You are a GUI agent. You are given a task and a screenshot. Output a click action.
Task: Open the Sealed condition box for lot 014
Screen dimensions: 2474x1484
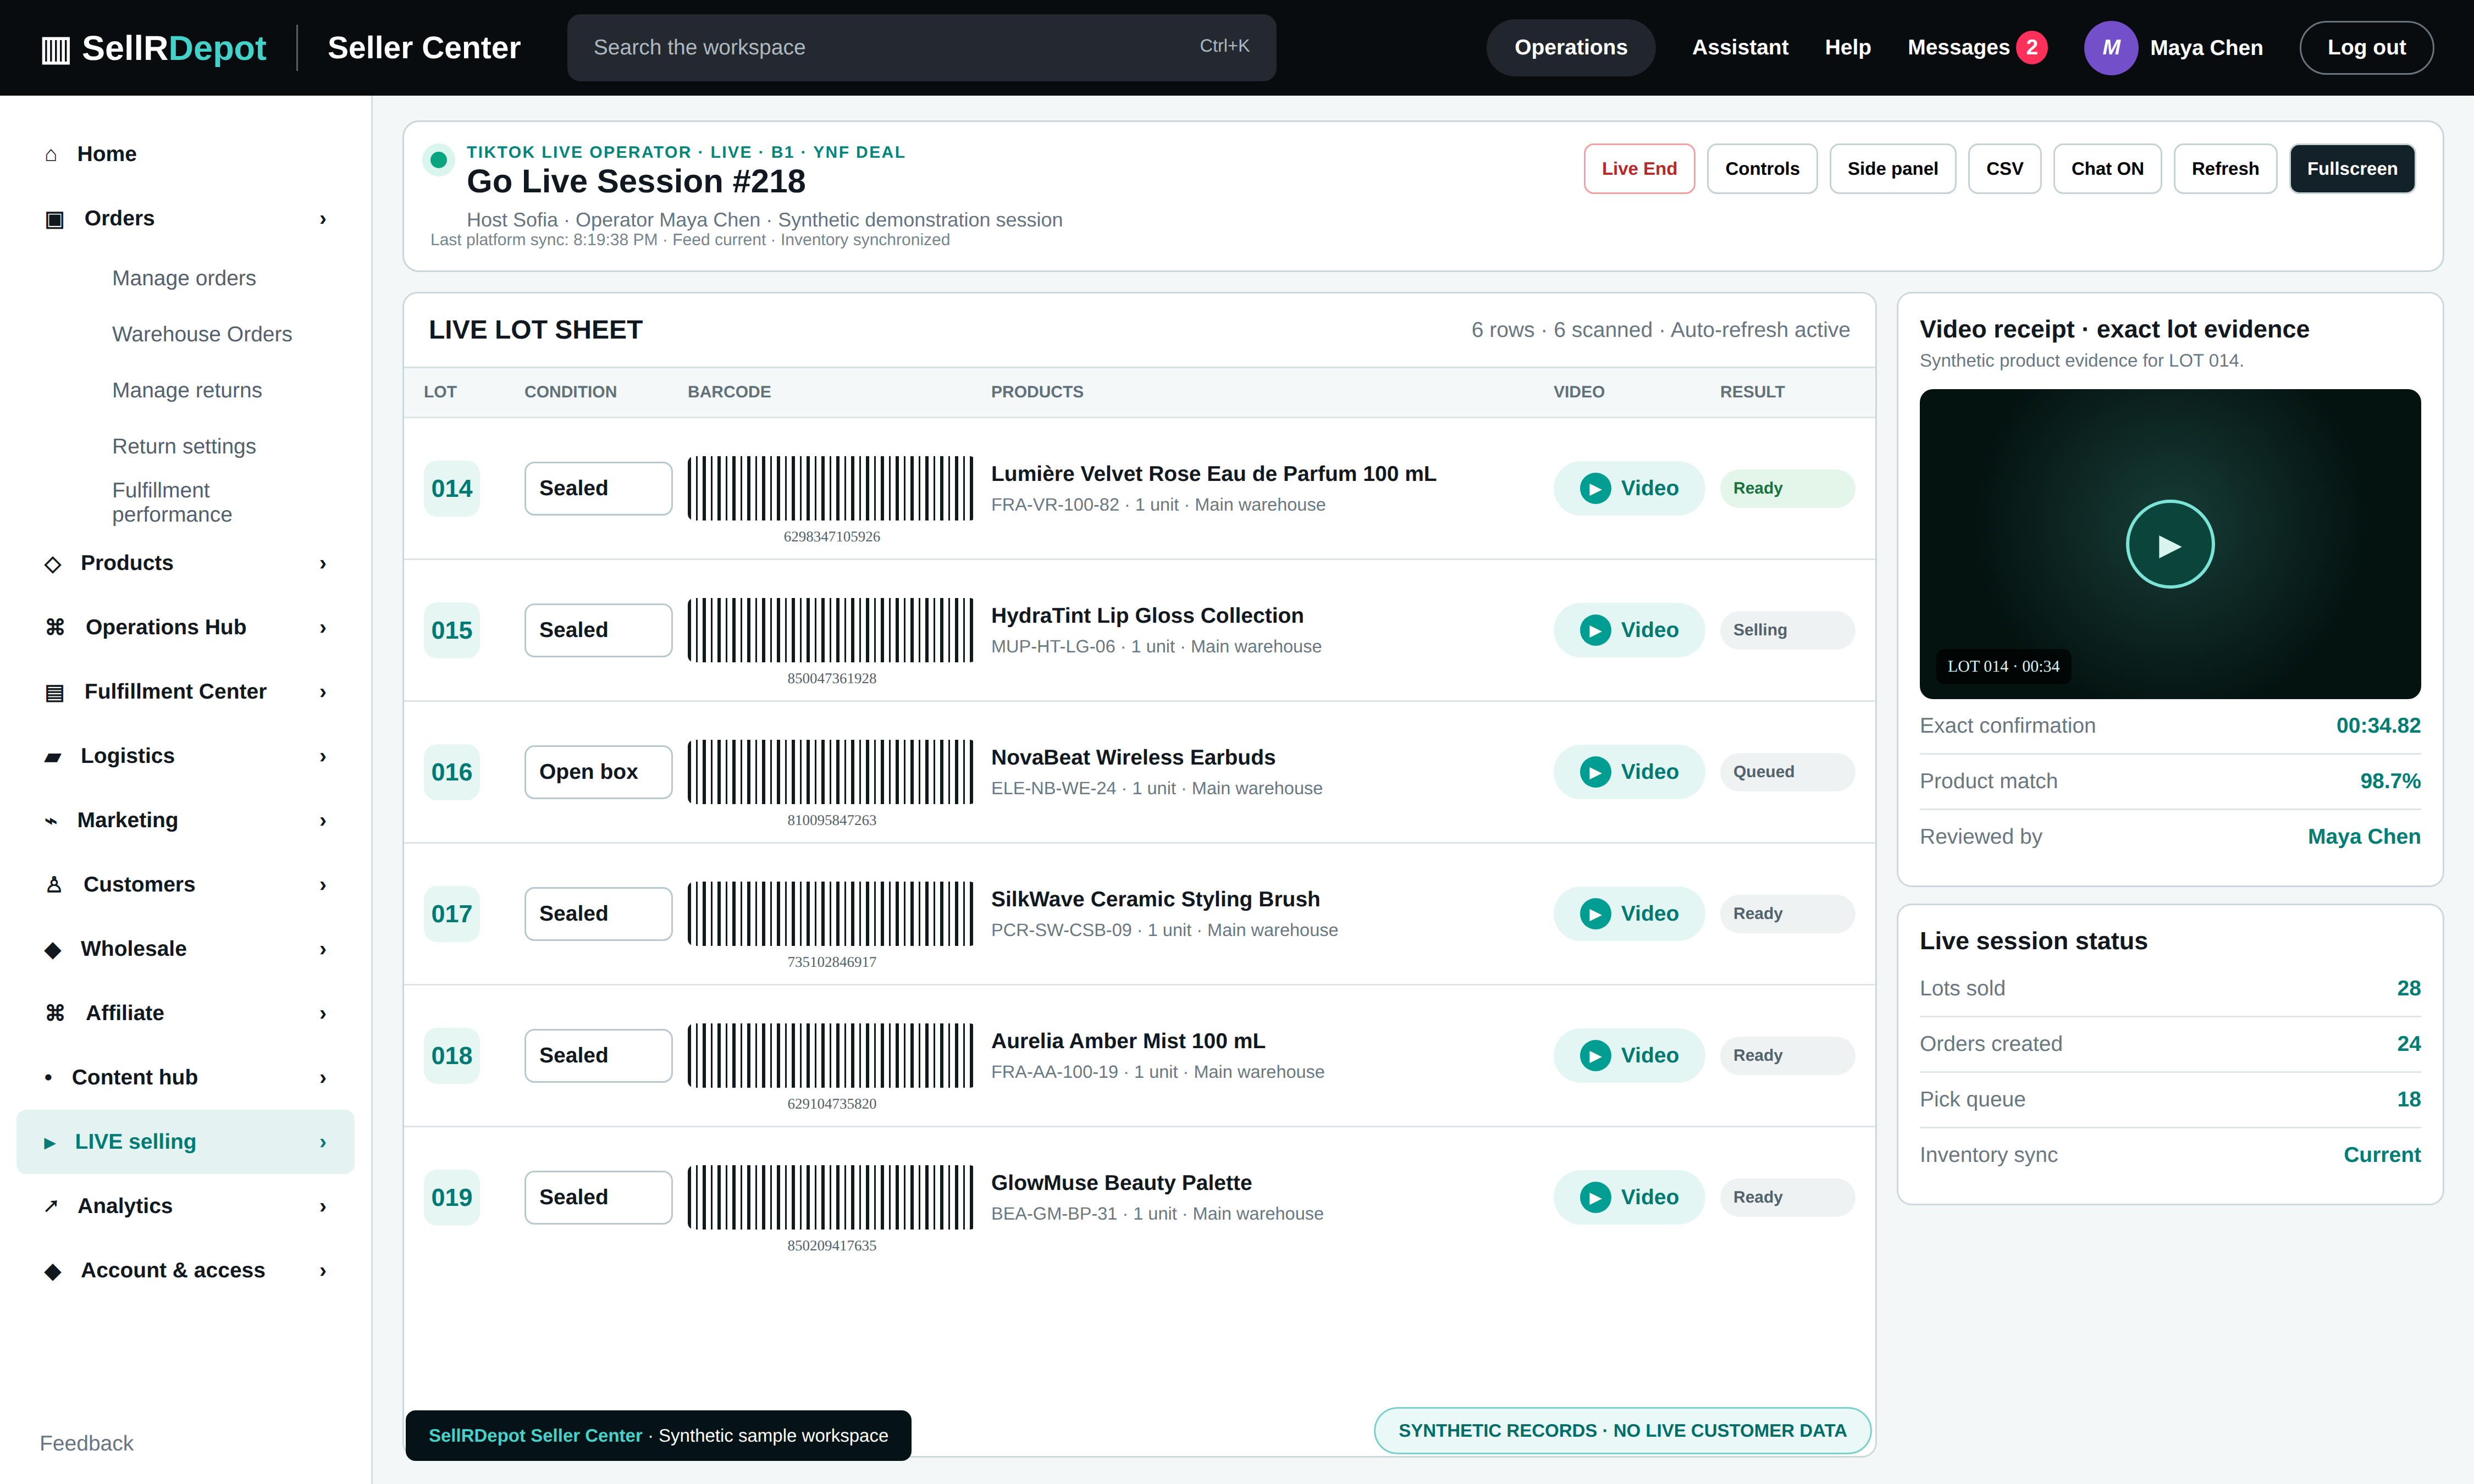pyautogui.click(x=598, y=488)
